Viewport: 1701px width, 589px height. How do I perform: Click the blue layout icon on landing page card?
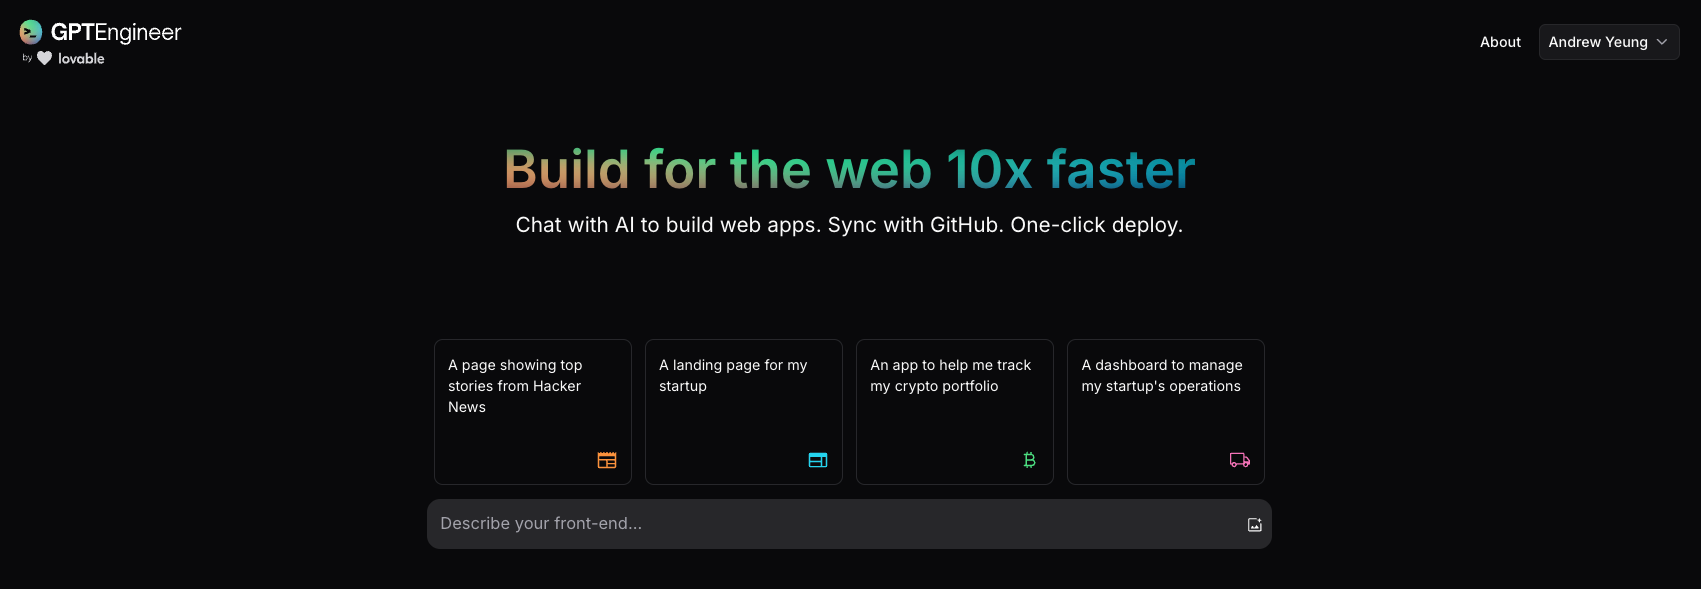[818, 460]
